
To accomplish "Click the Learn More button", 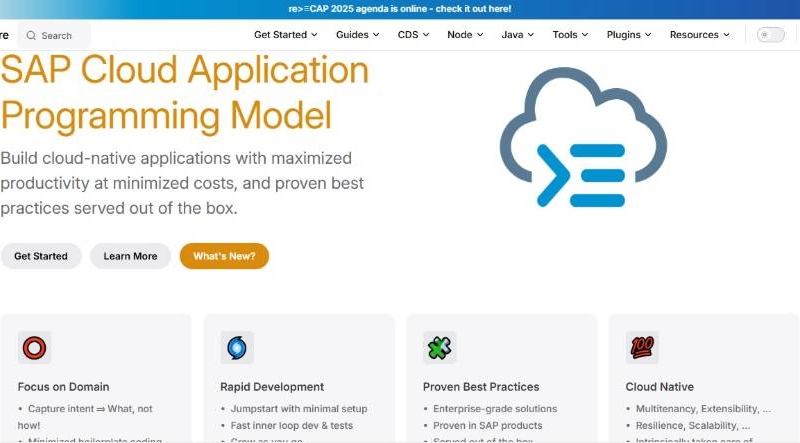I will [130, 256].
